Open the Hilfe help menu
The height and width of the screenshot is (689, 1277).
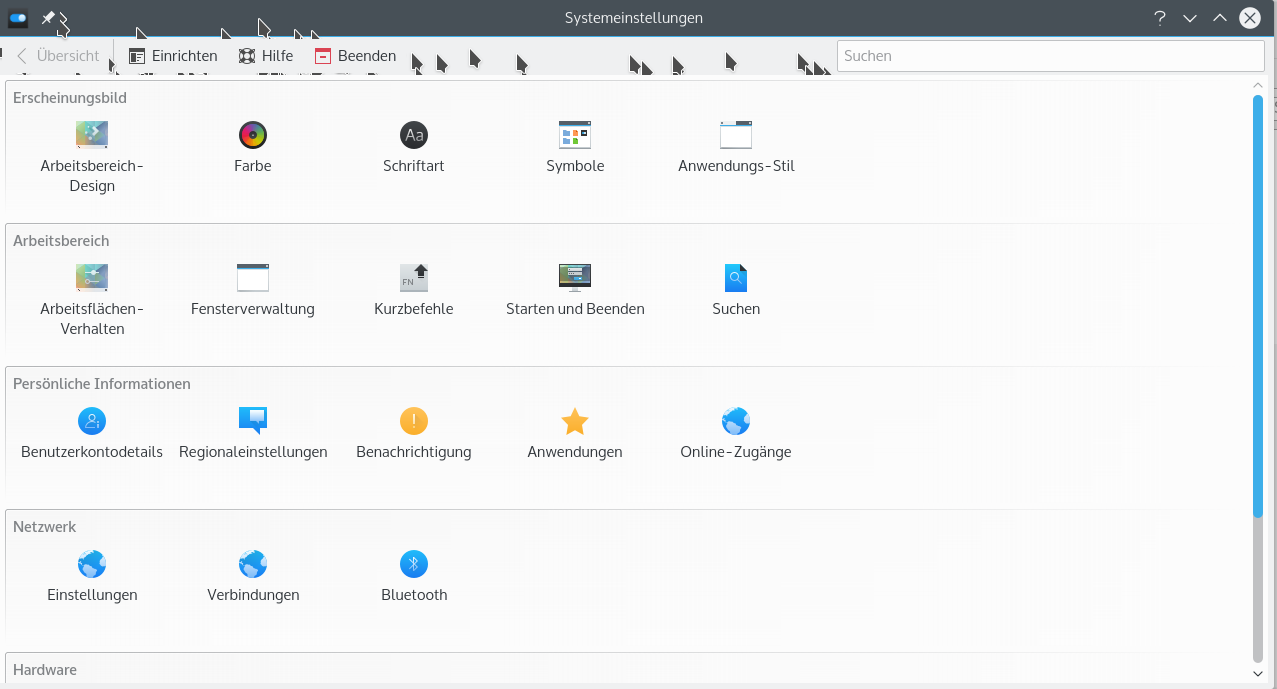pos(266,56)
